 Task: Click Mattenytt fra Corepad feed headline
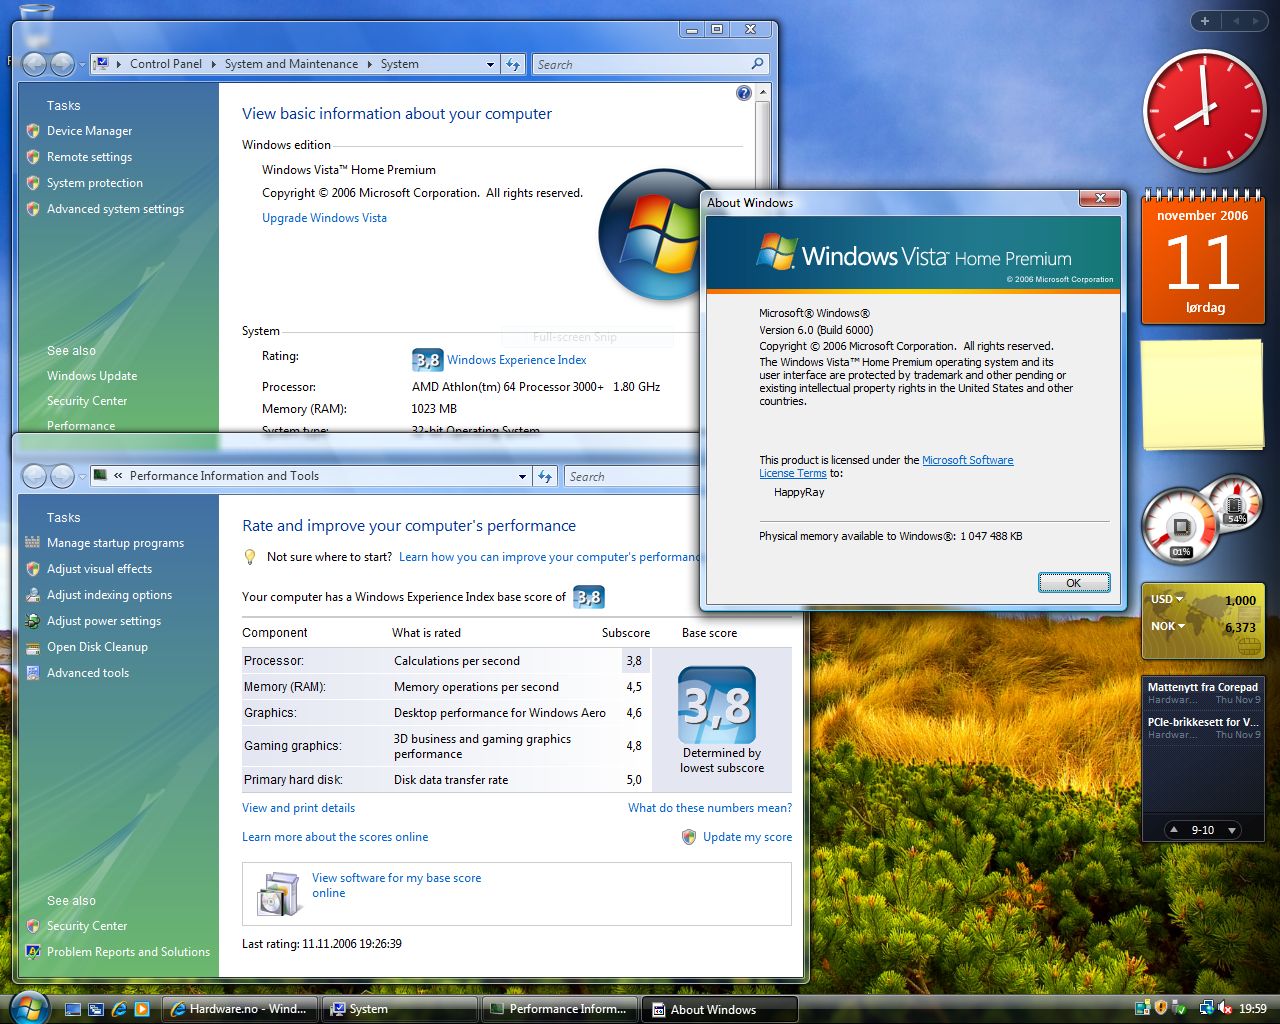point(1202,687)
